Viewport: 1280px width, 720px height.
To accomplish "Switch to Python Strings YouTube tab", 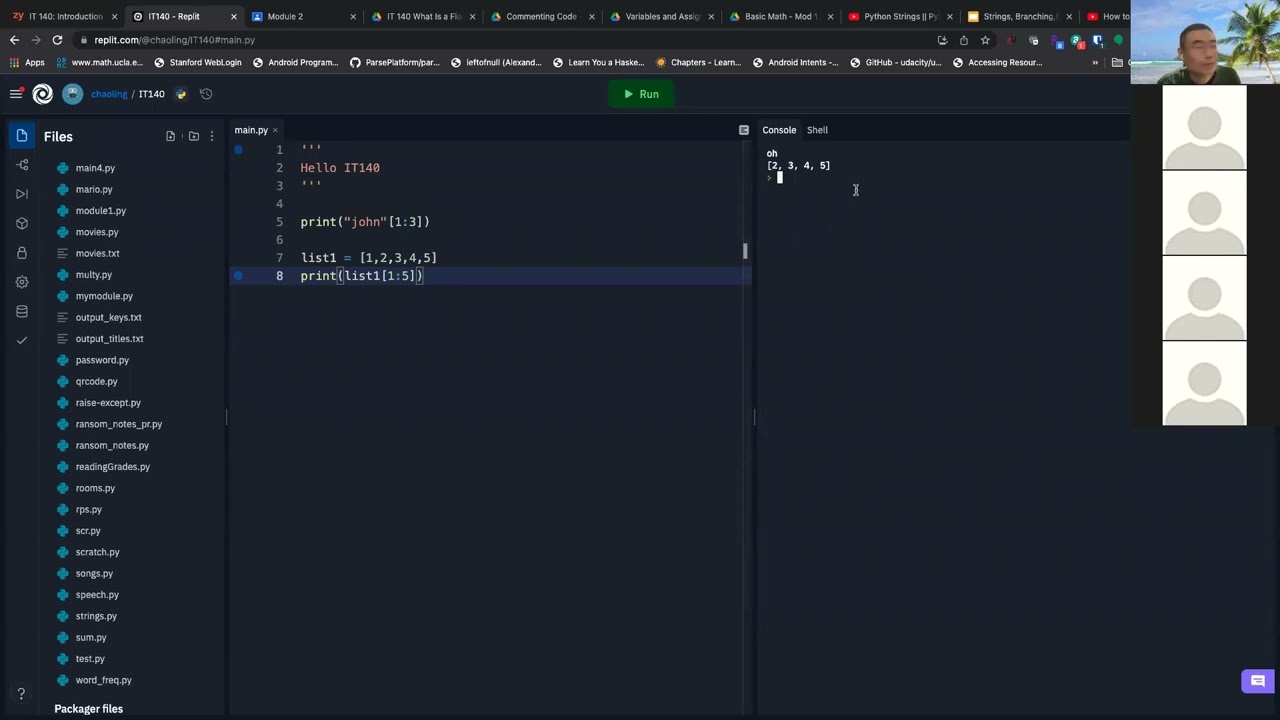I will tap(899, 16).
